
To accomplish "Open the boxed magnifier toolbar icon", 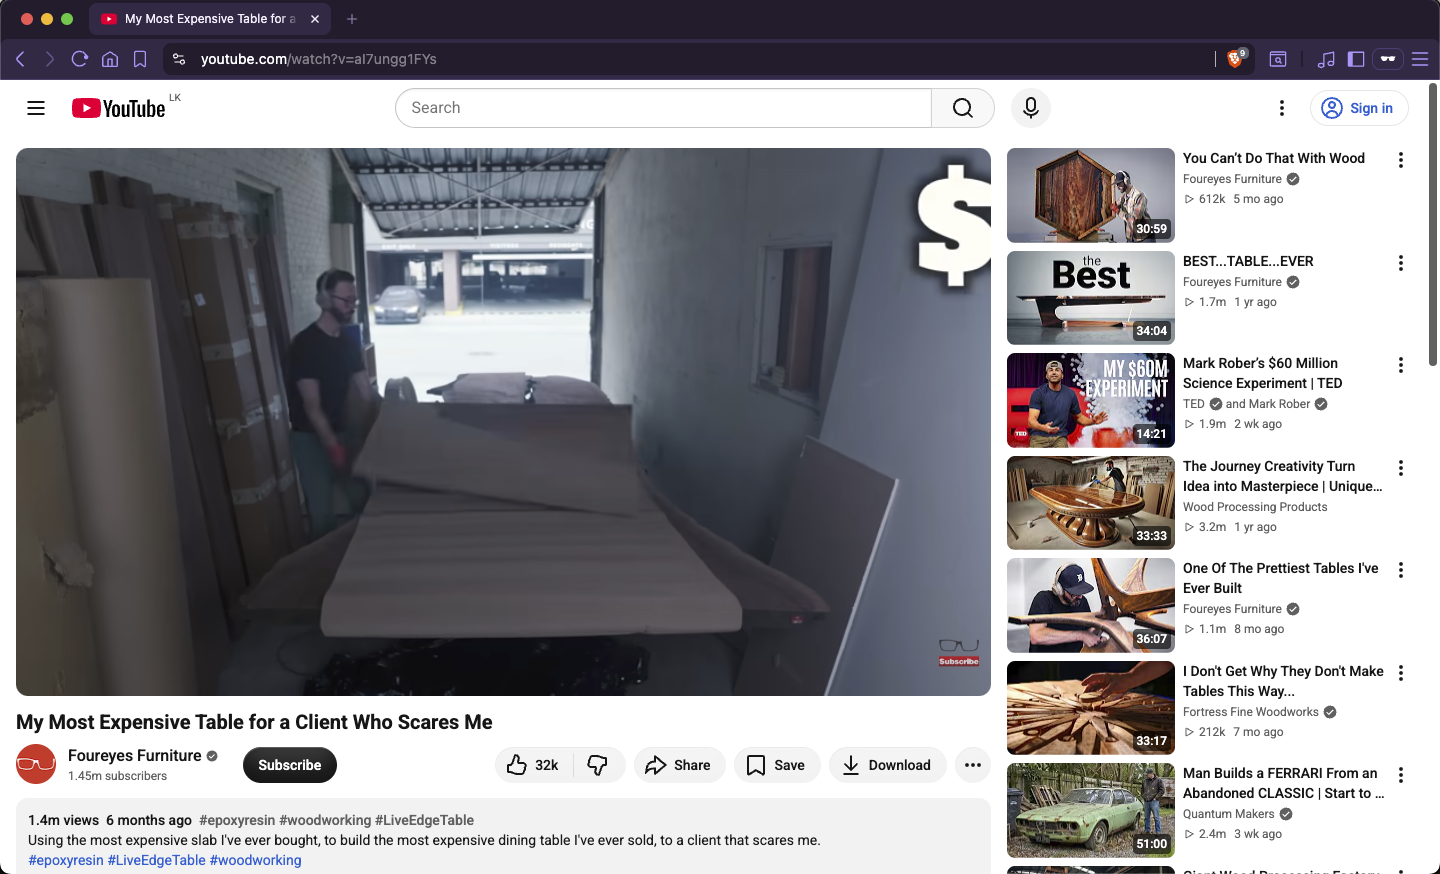I will click(x=1278, y=59).
